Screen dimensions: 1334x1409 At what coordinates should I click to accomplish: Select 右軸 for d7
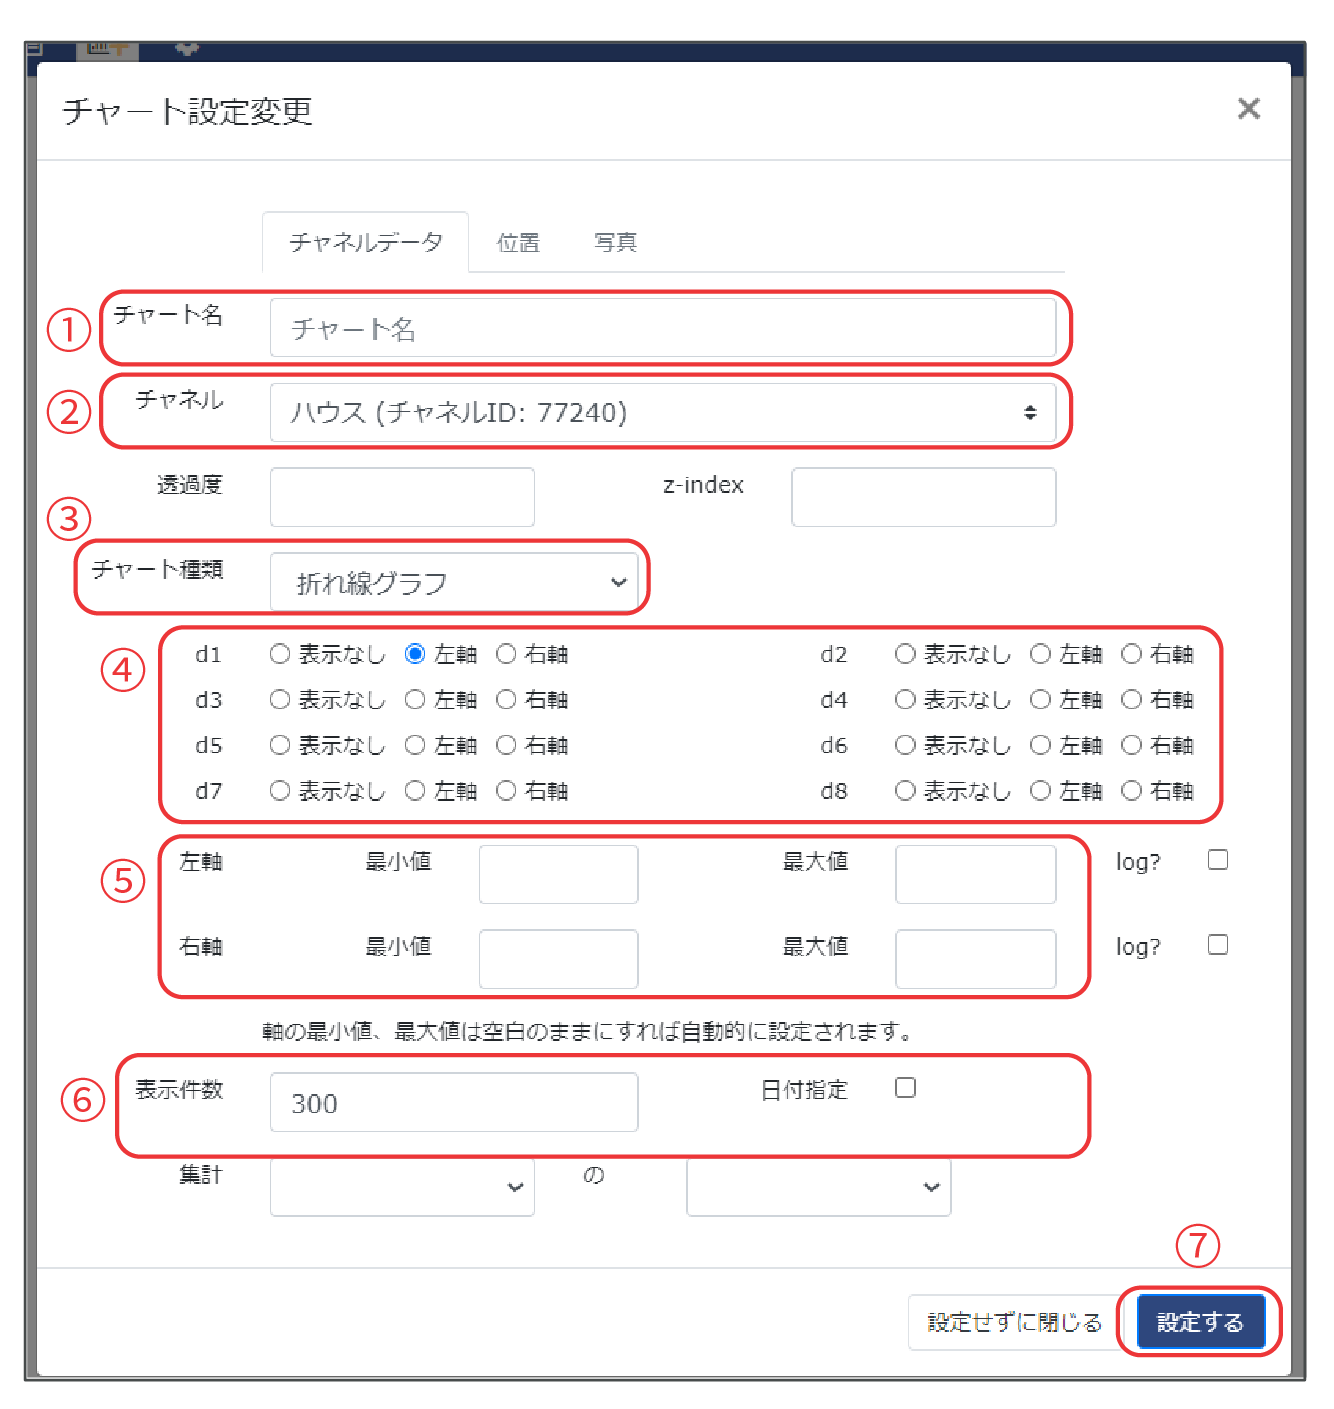click(506, 791)
